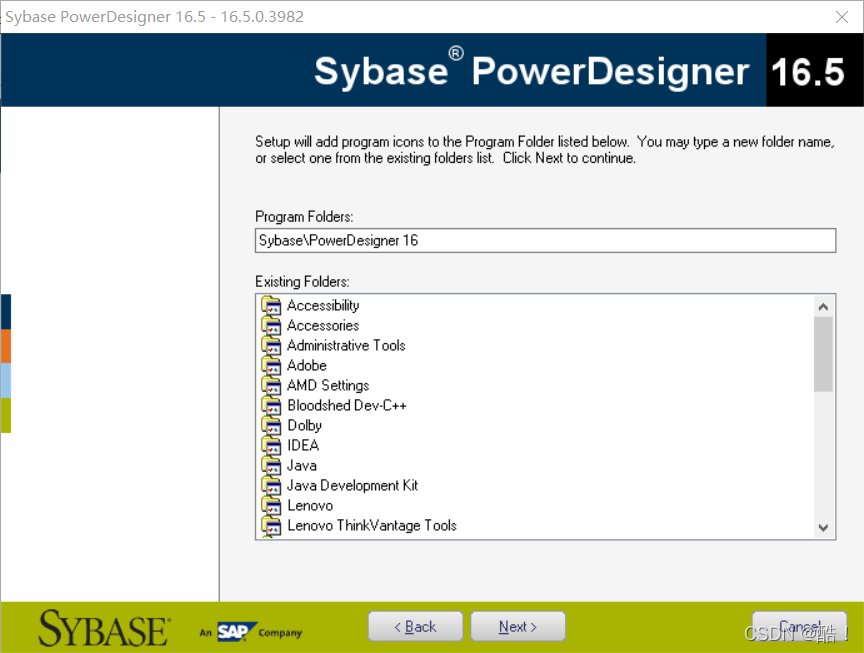This screenshot has height=653, width=864.
Task: Select the Java folder entry text
Action: [302, 466]
